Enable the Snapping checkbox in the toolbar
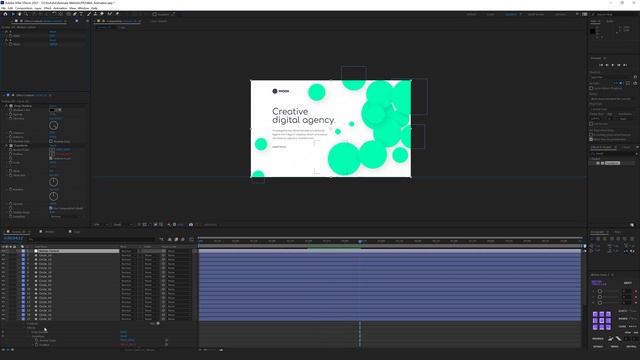 tap(154, 14)
